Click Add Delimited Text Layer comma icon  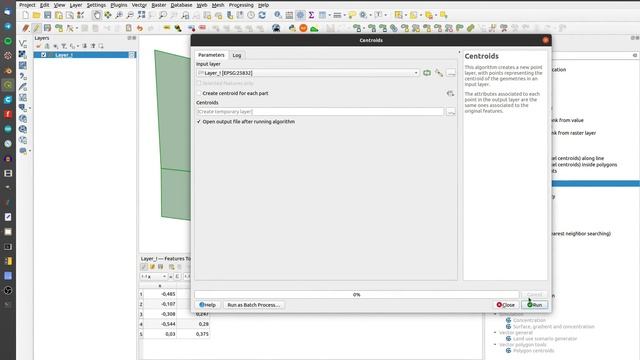23,76
